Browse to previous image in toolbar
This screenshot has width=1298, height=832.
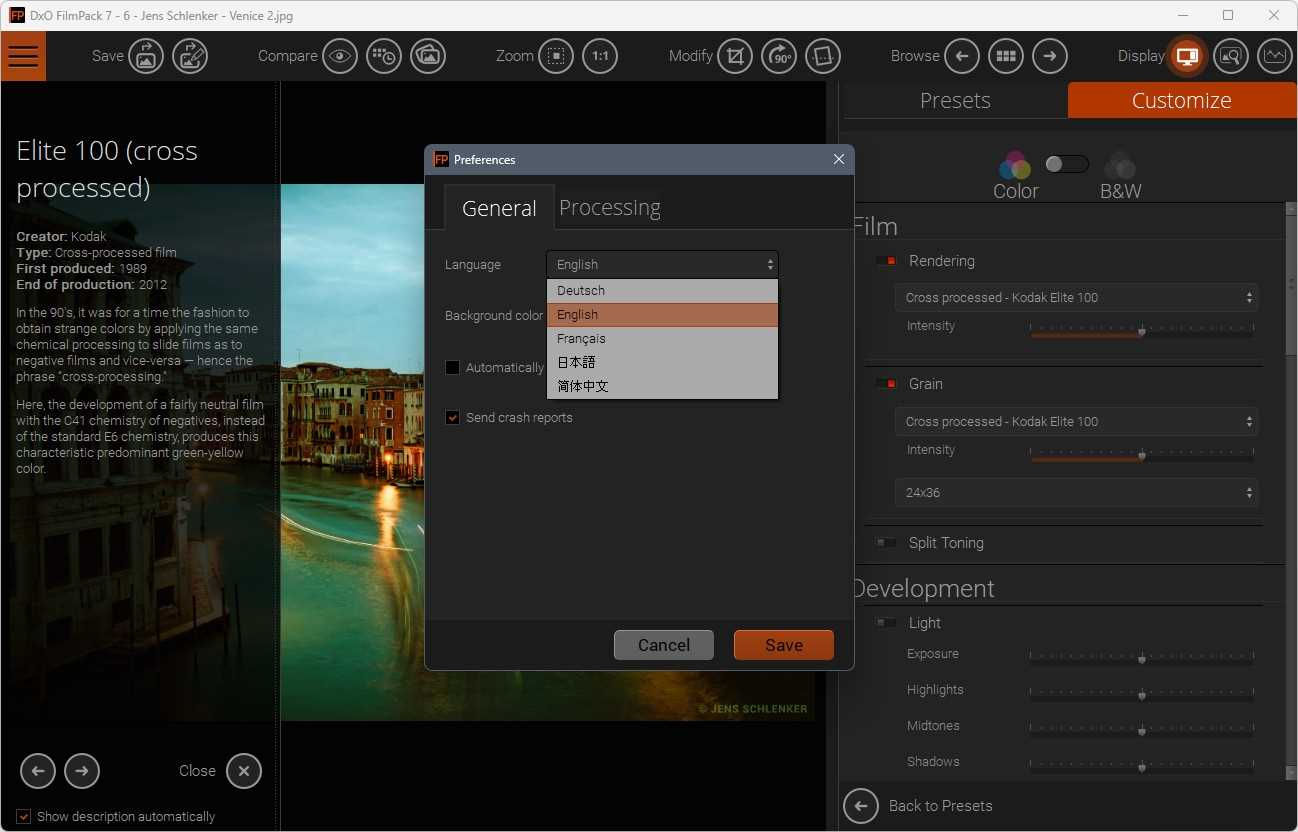click(x=962, y=56)
